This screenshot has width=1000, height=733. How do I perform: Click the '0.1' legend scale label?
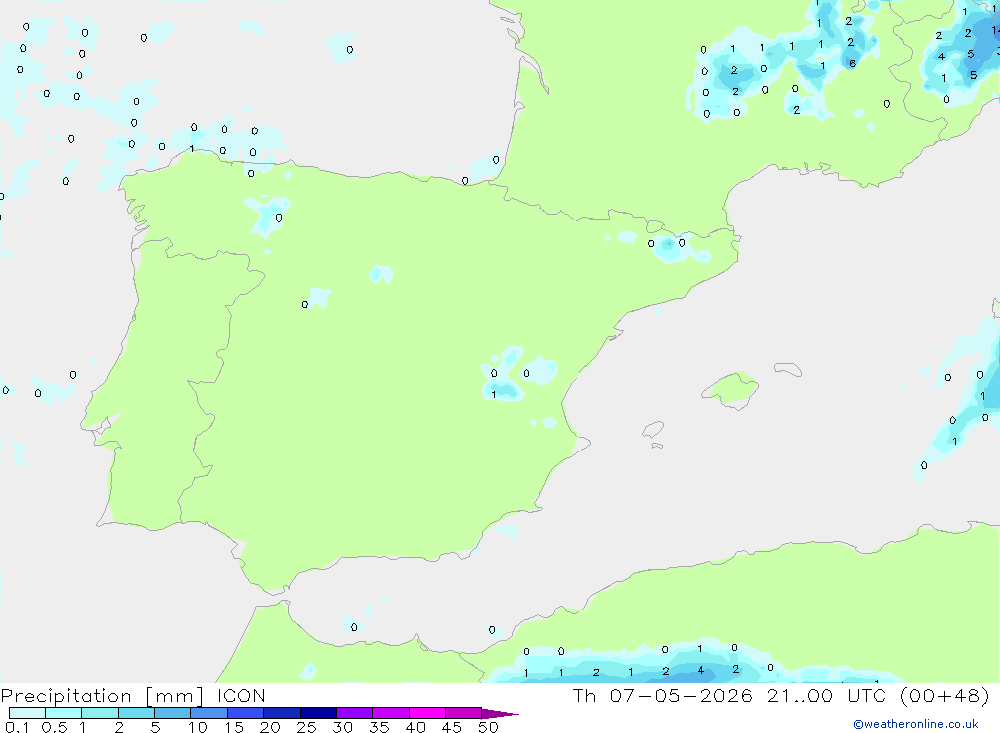click(x=17, y=727)
